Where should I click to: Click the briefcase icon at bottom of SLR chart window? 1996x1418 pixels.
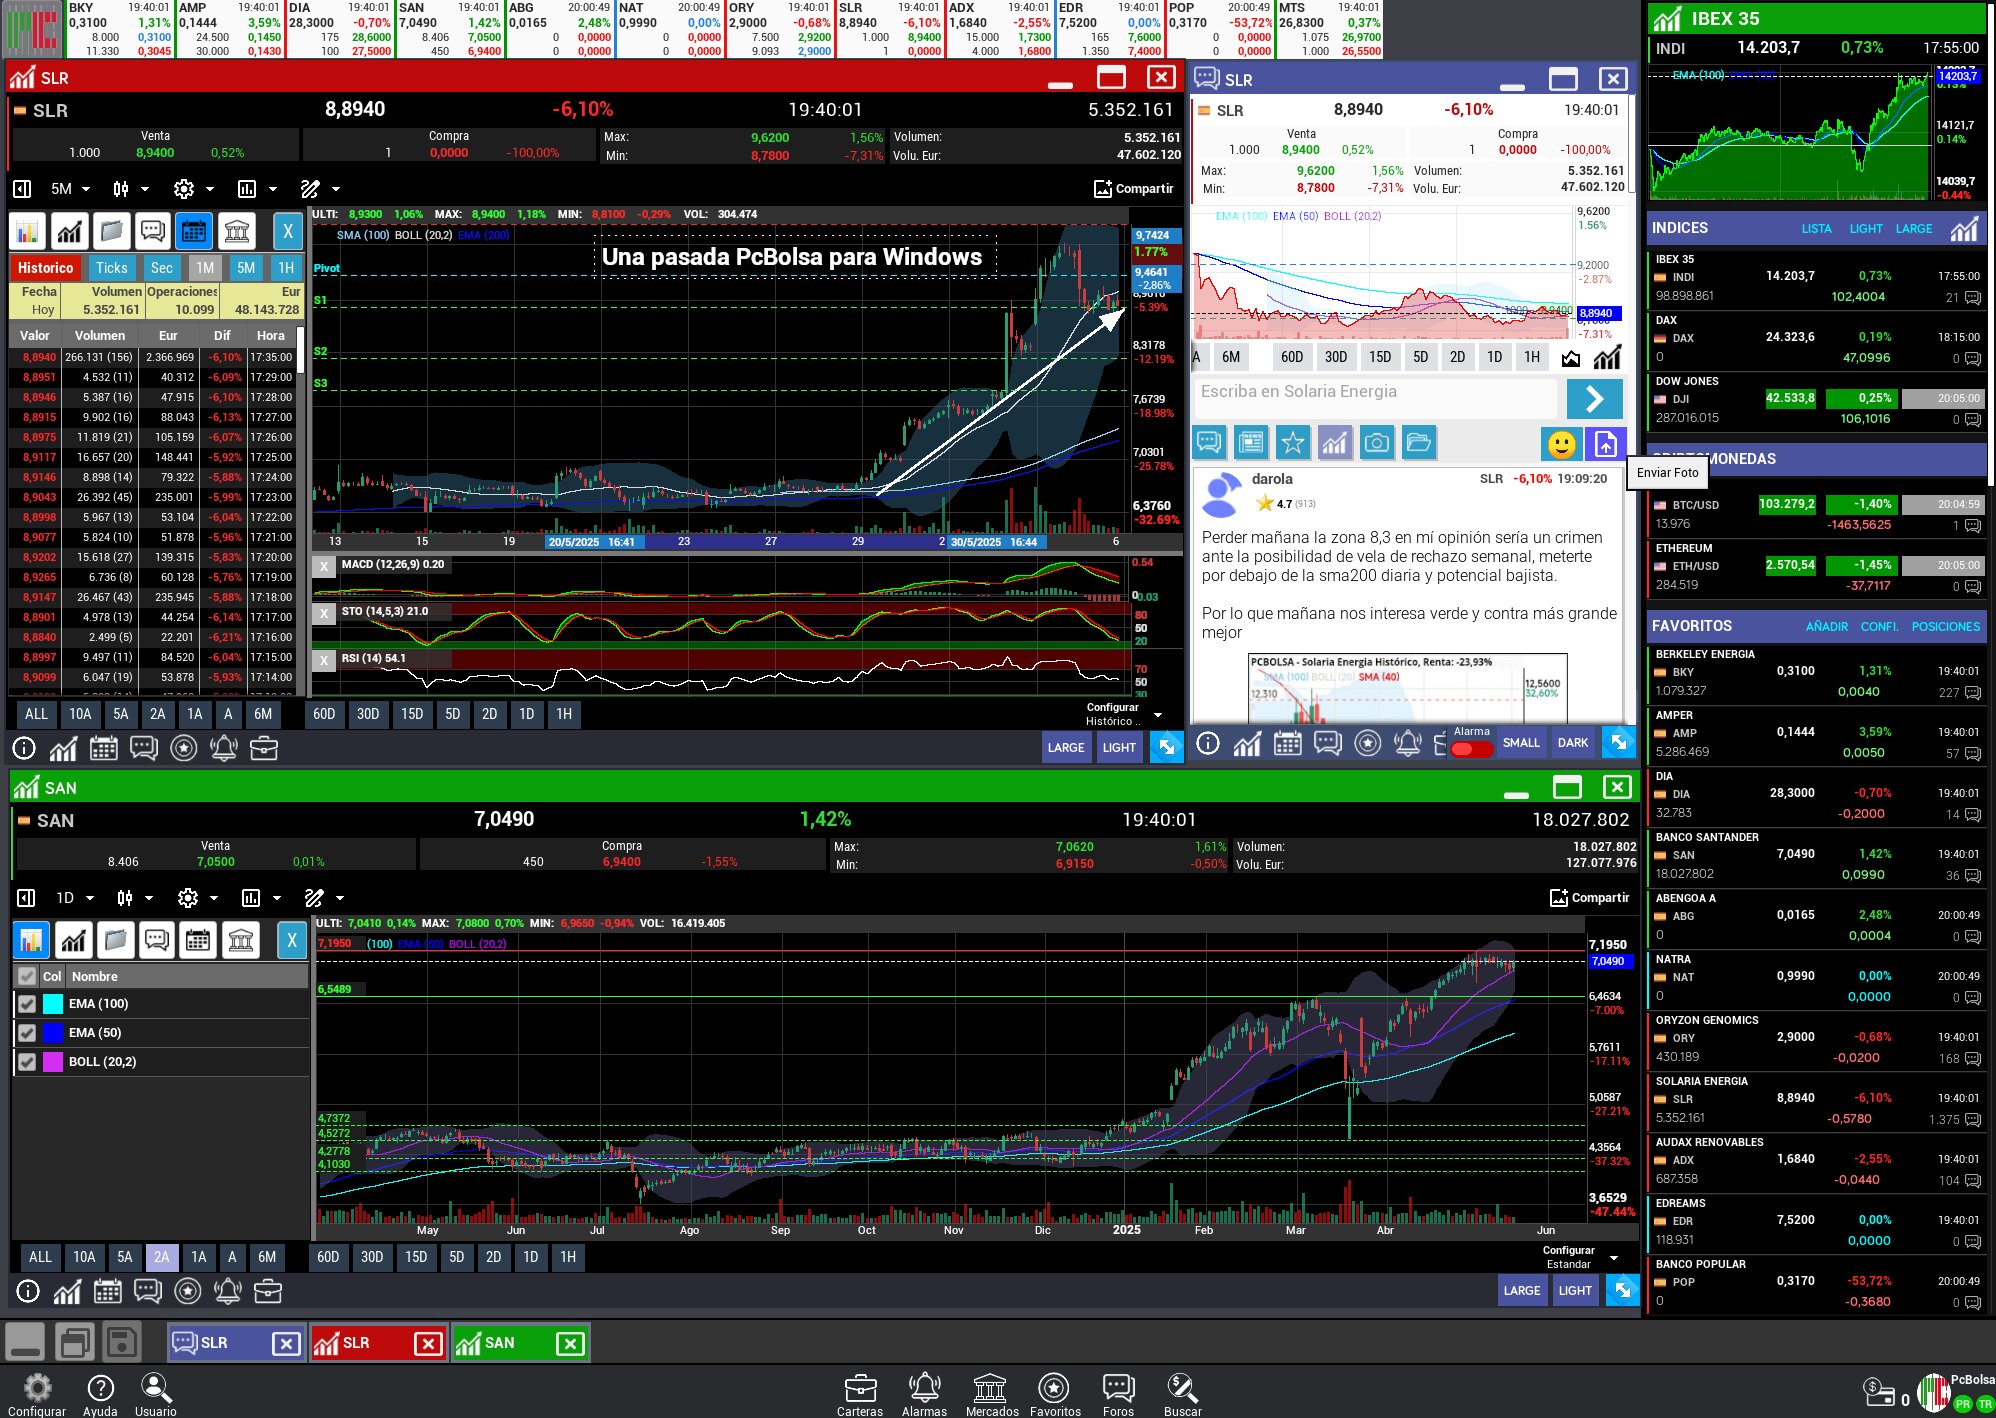pos(264,748)
